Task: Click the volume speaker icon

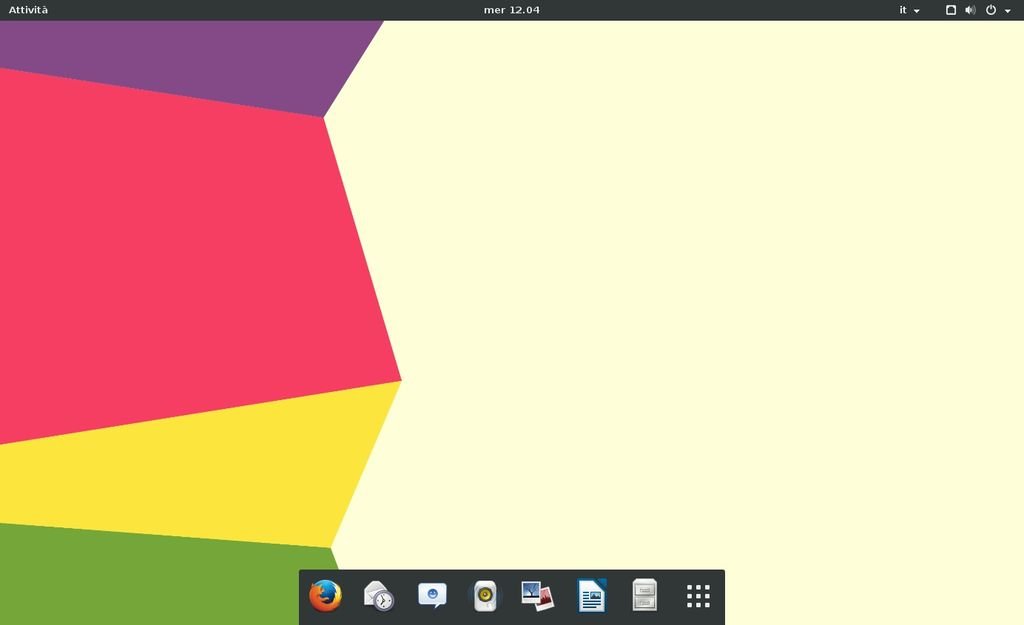Action: (970, 10)
